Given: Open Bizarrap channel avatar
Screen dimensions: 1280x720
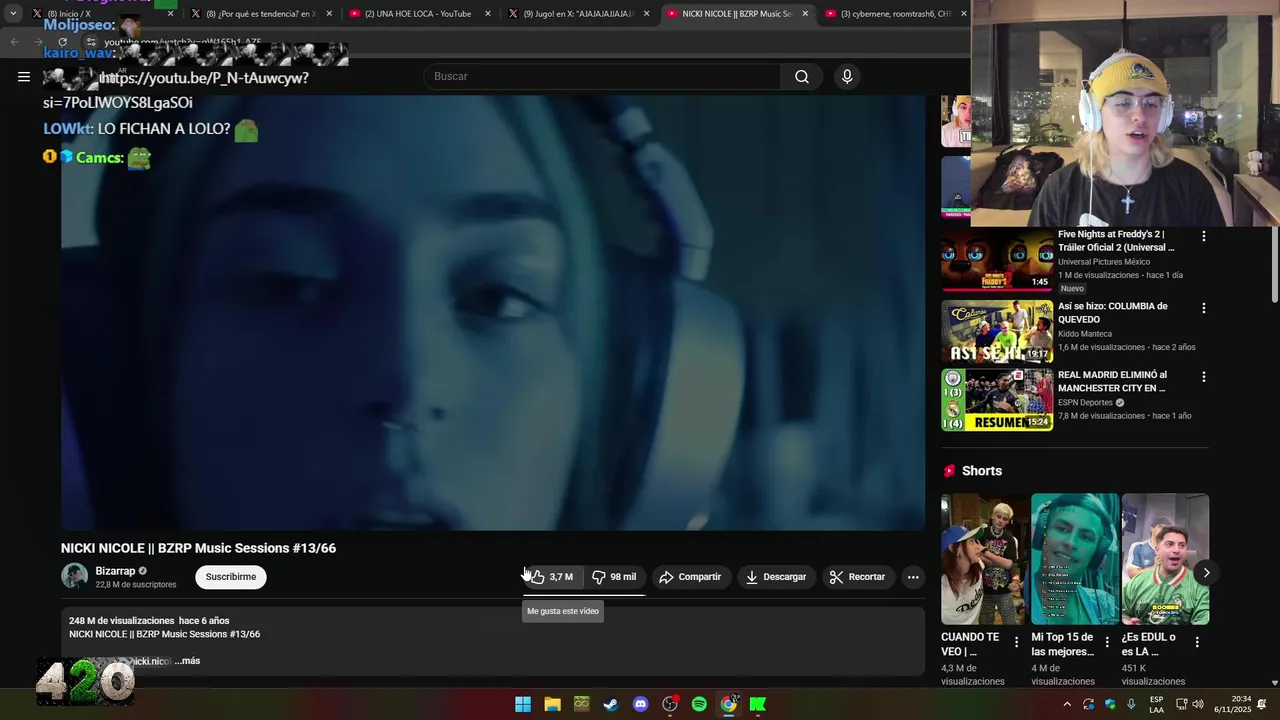Looking at the screenshot, I should pyautogui.click(x=74, y=576).
